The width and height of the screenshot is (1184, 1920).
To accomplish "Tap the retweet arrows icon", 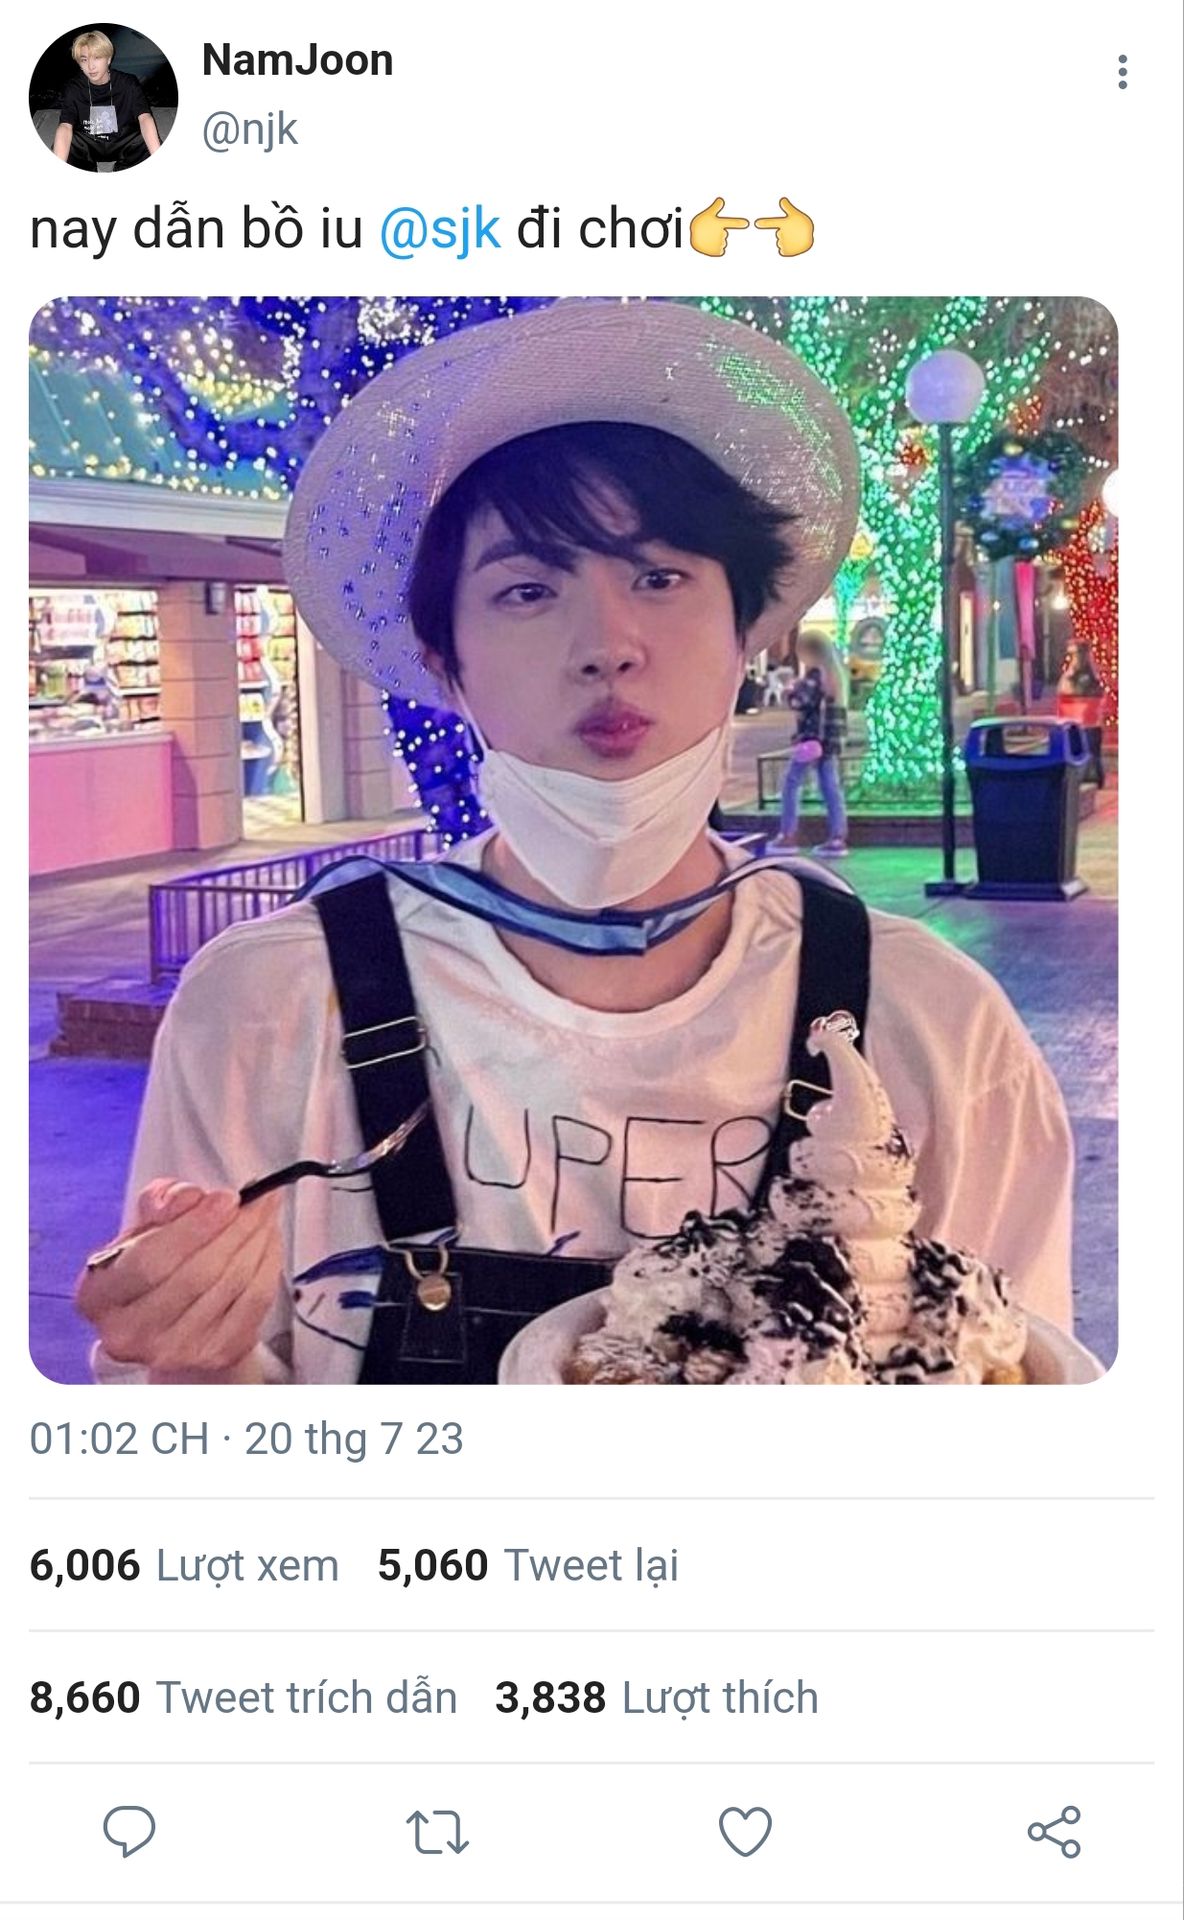I will 437,1832.
